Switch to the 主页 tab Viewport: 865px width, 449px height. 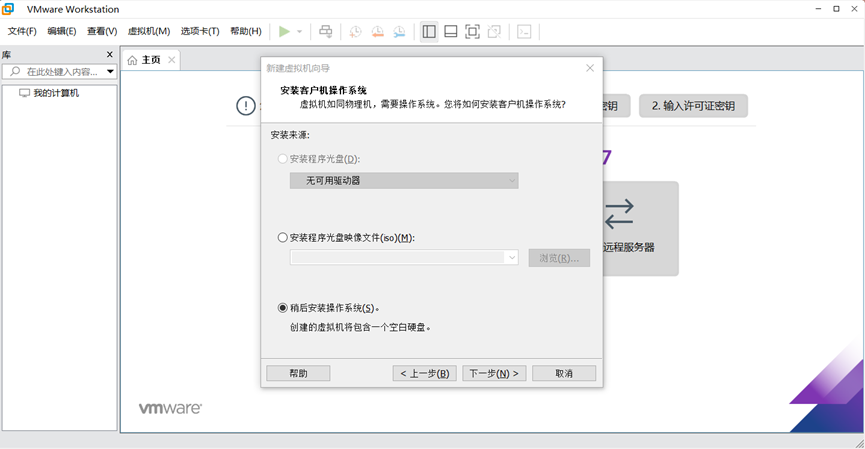pos(151,60)
